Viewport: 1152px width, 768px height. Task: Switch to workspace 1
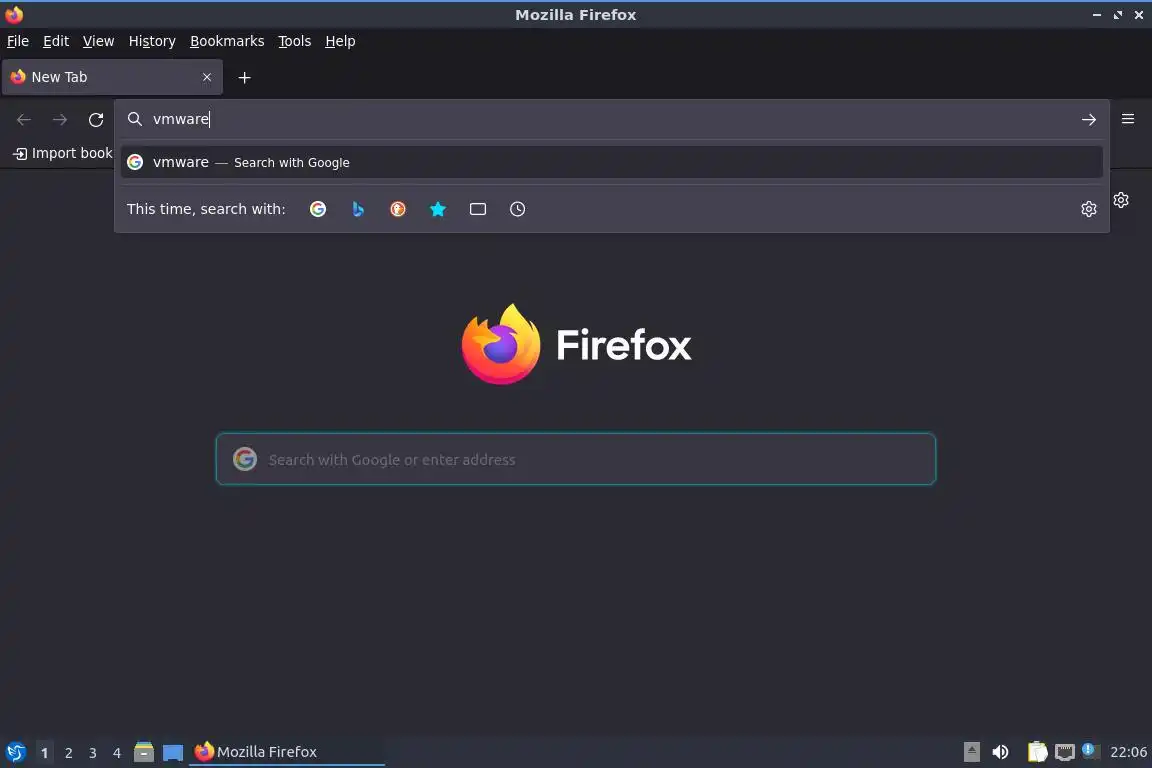44,753
